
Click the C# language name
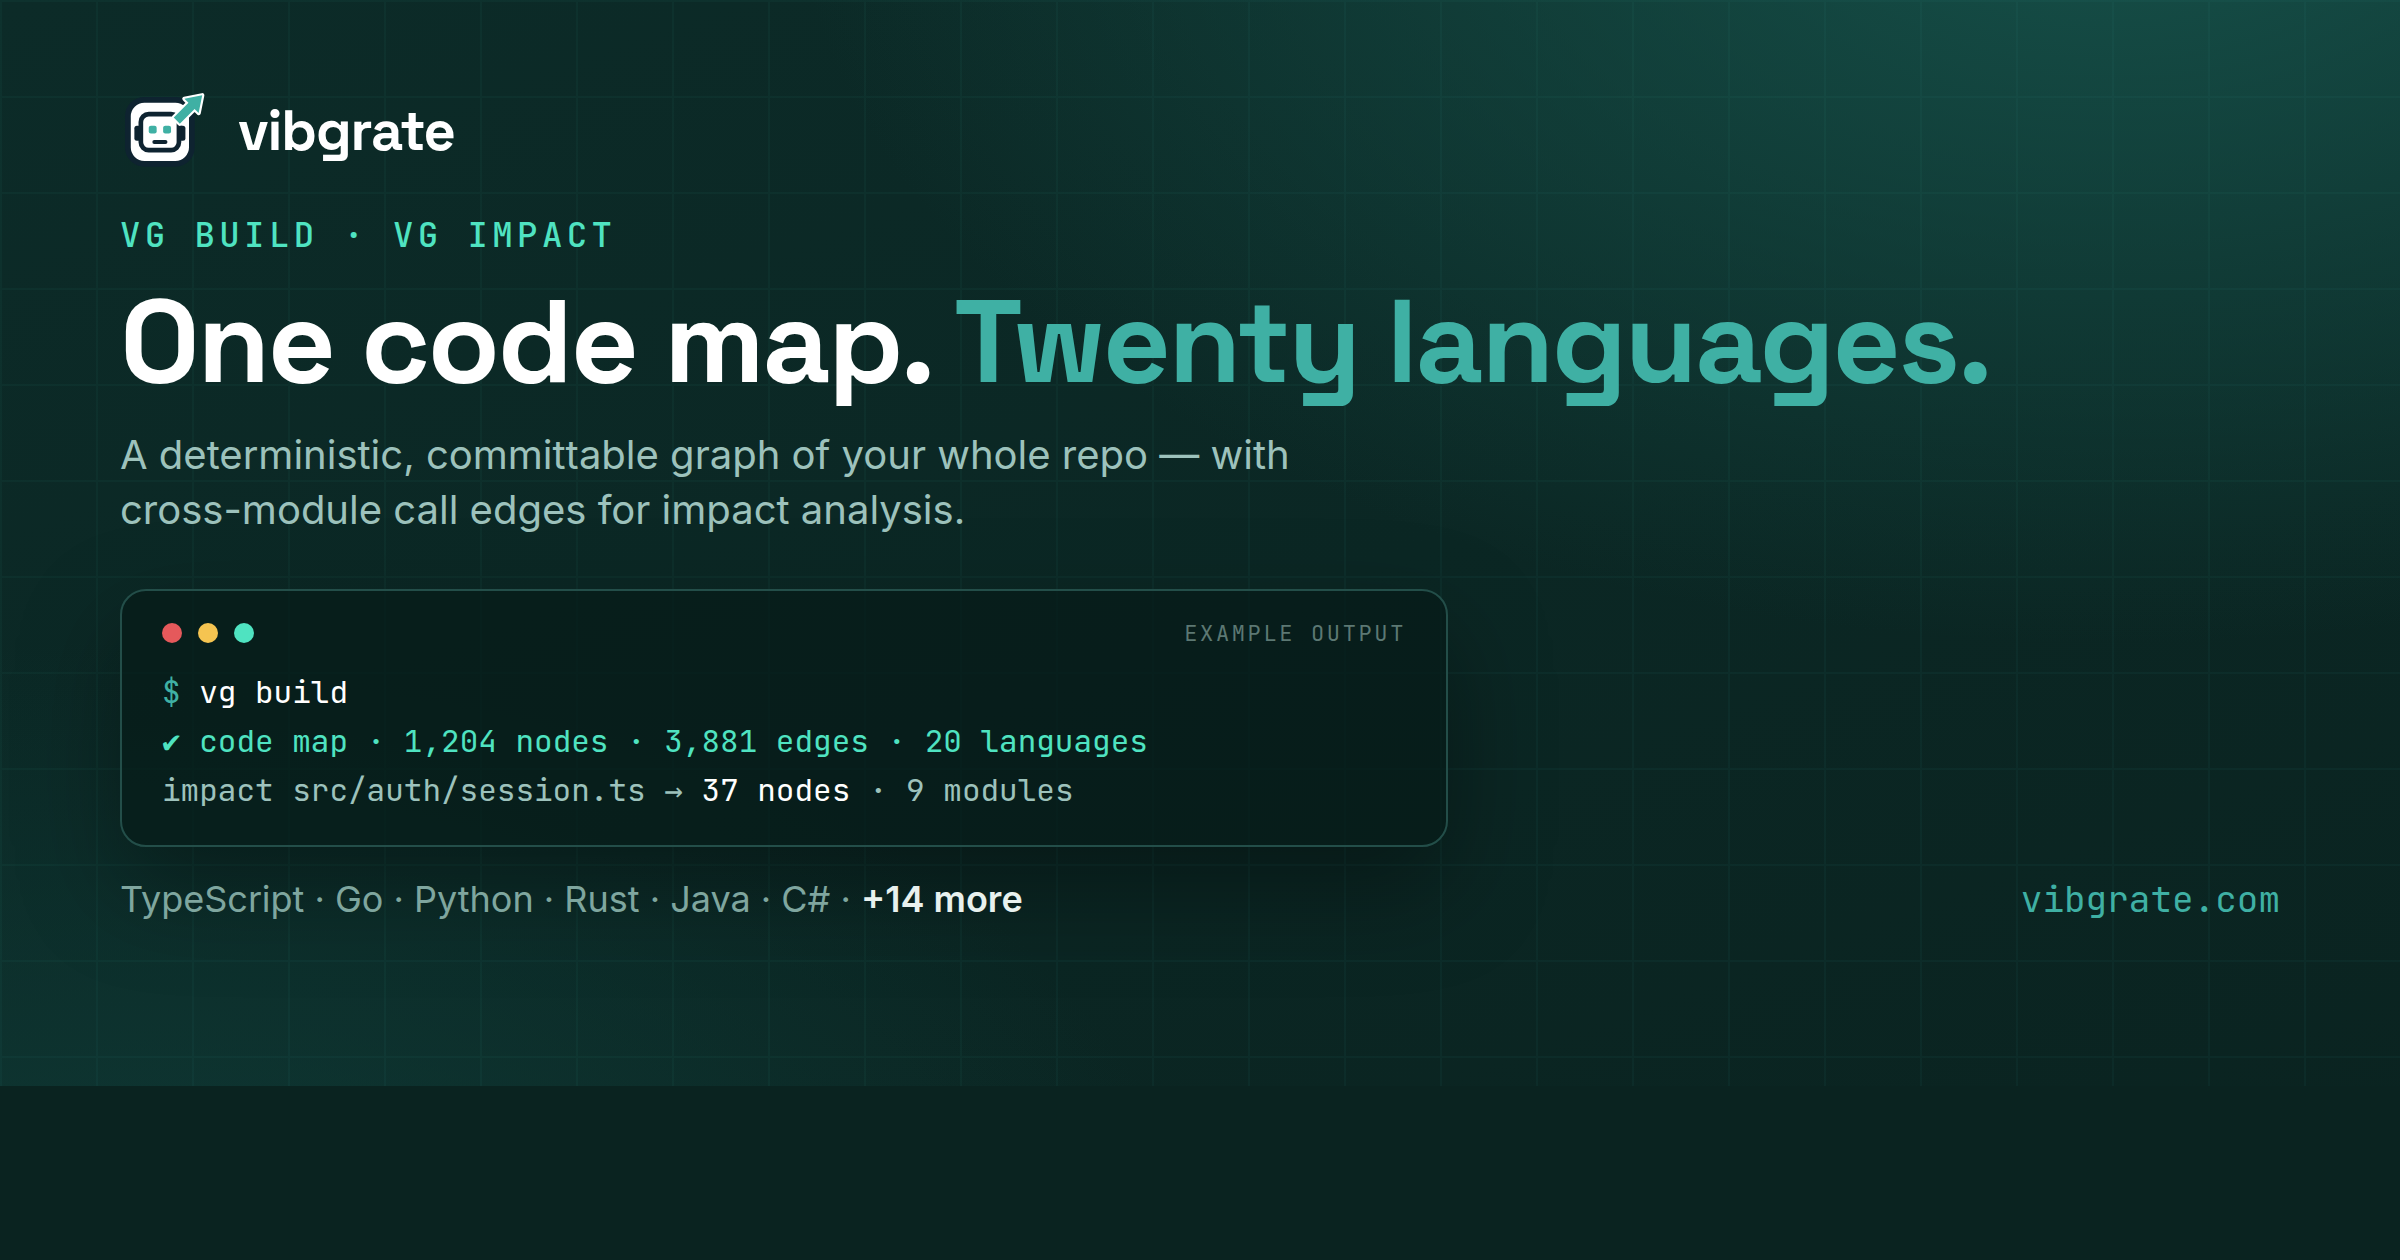pyautogui.click(x=806, y=900)
